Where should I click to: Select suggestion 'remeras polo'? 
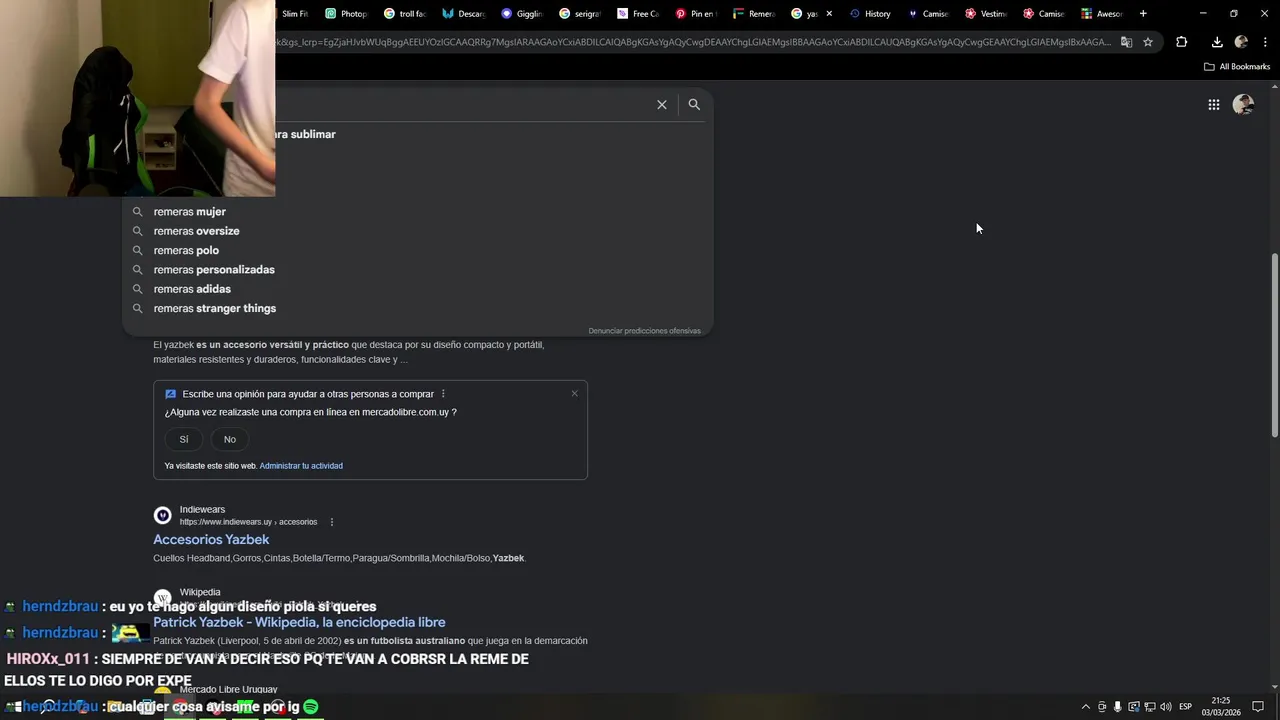click(417, 250)
